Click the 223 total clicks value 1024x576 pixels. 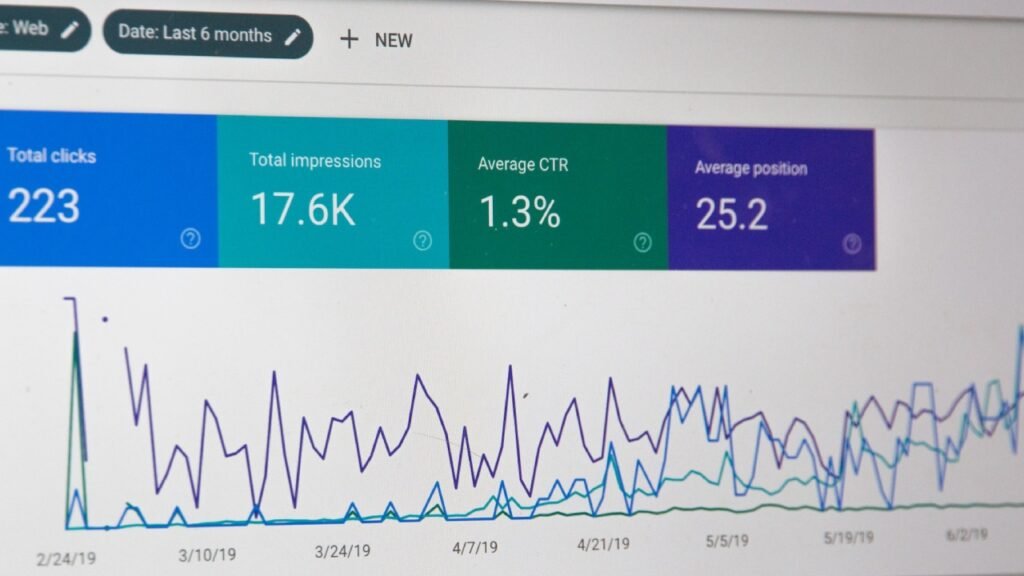pos(44,206)
